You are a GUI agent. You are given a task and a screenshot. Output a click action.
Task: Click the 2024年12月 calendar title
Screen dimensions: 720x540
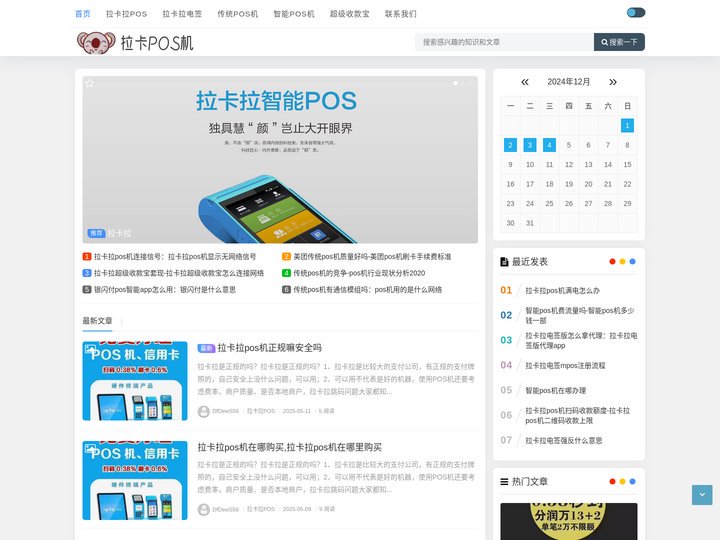coord(568,82)
